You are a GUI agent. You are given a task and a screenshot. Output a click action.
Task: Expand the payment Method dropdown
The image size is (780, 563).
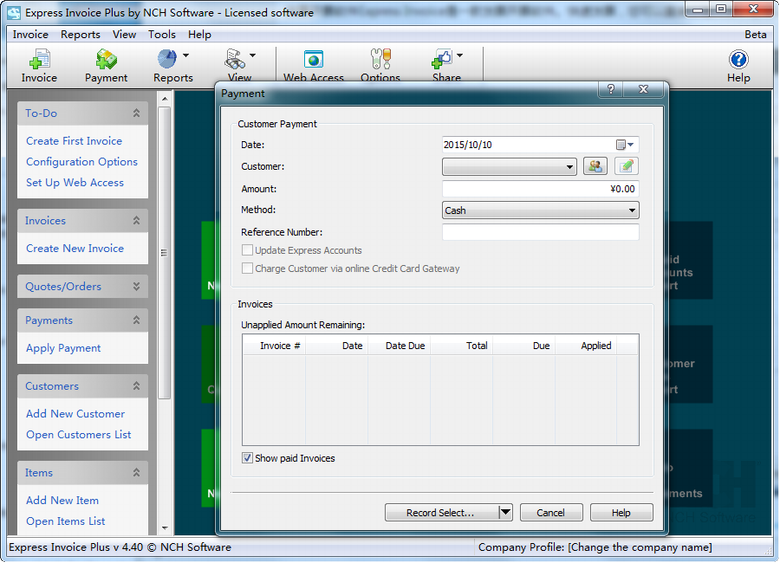coord(632,211)
